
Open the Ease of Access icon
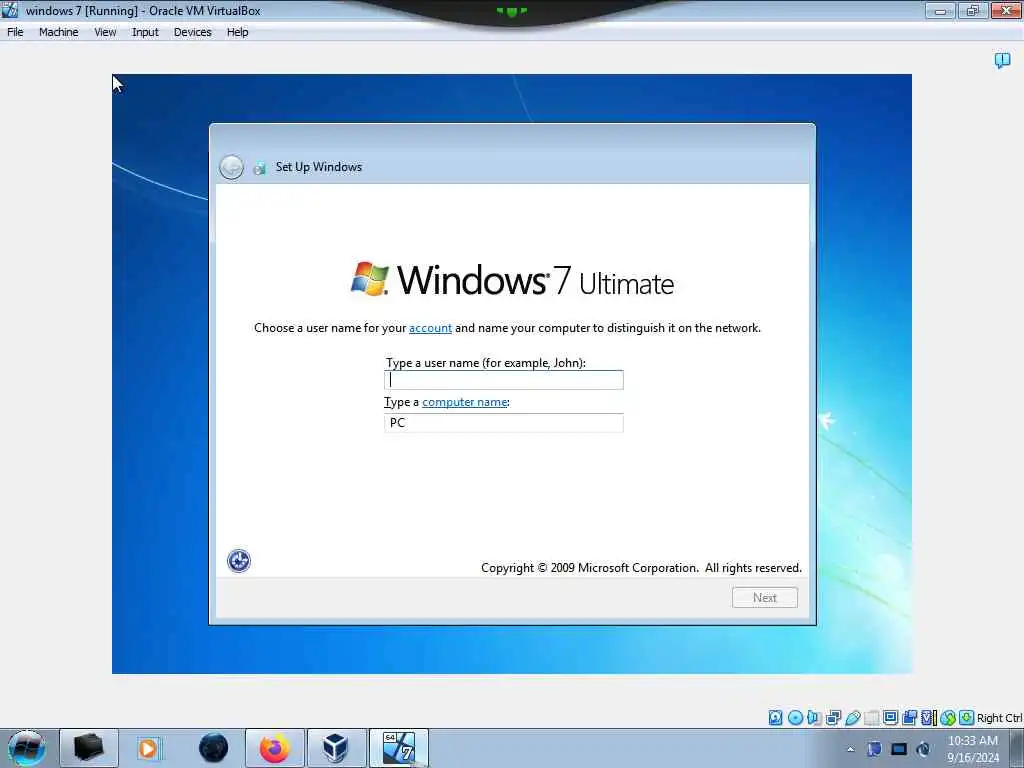click(x=239, y=561)
